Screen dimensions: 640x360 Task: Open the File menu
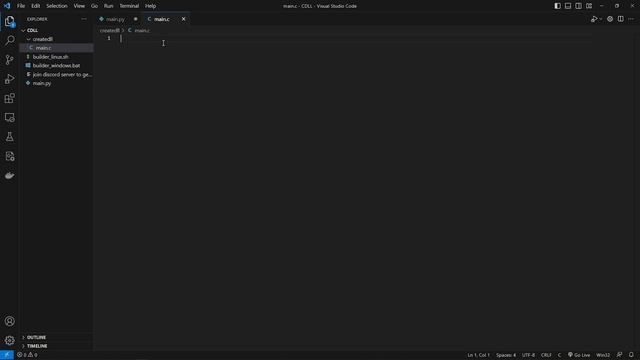21,6
